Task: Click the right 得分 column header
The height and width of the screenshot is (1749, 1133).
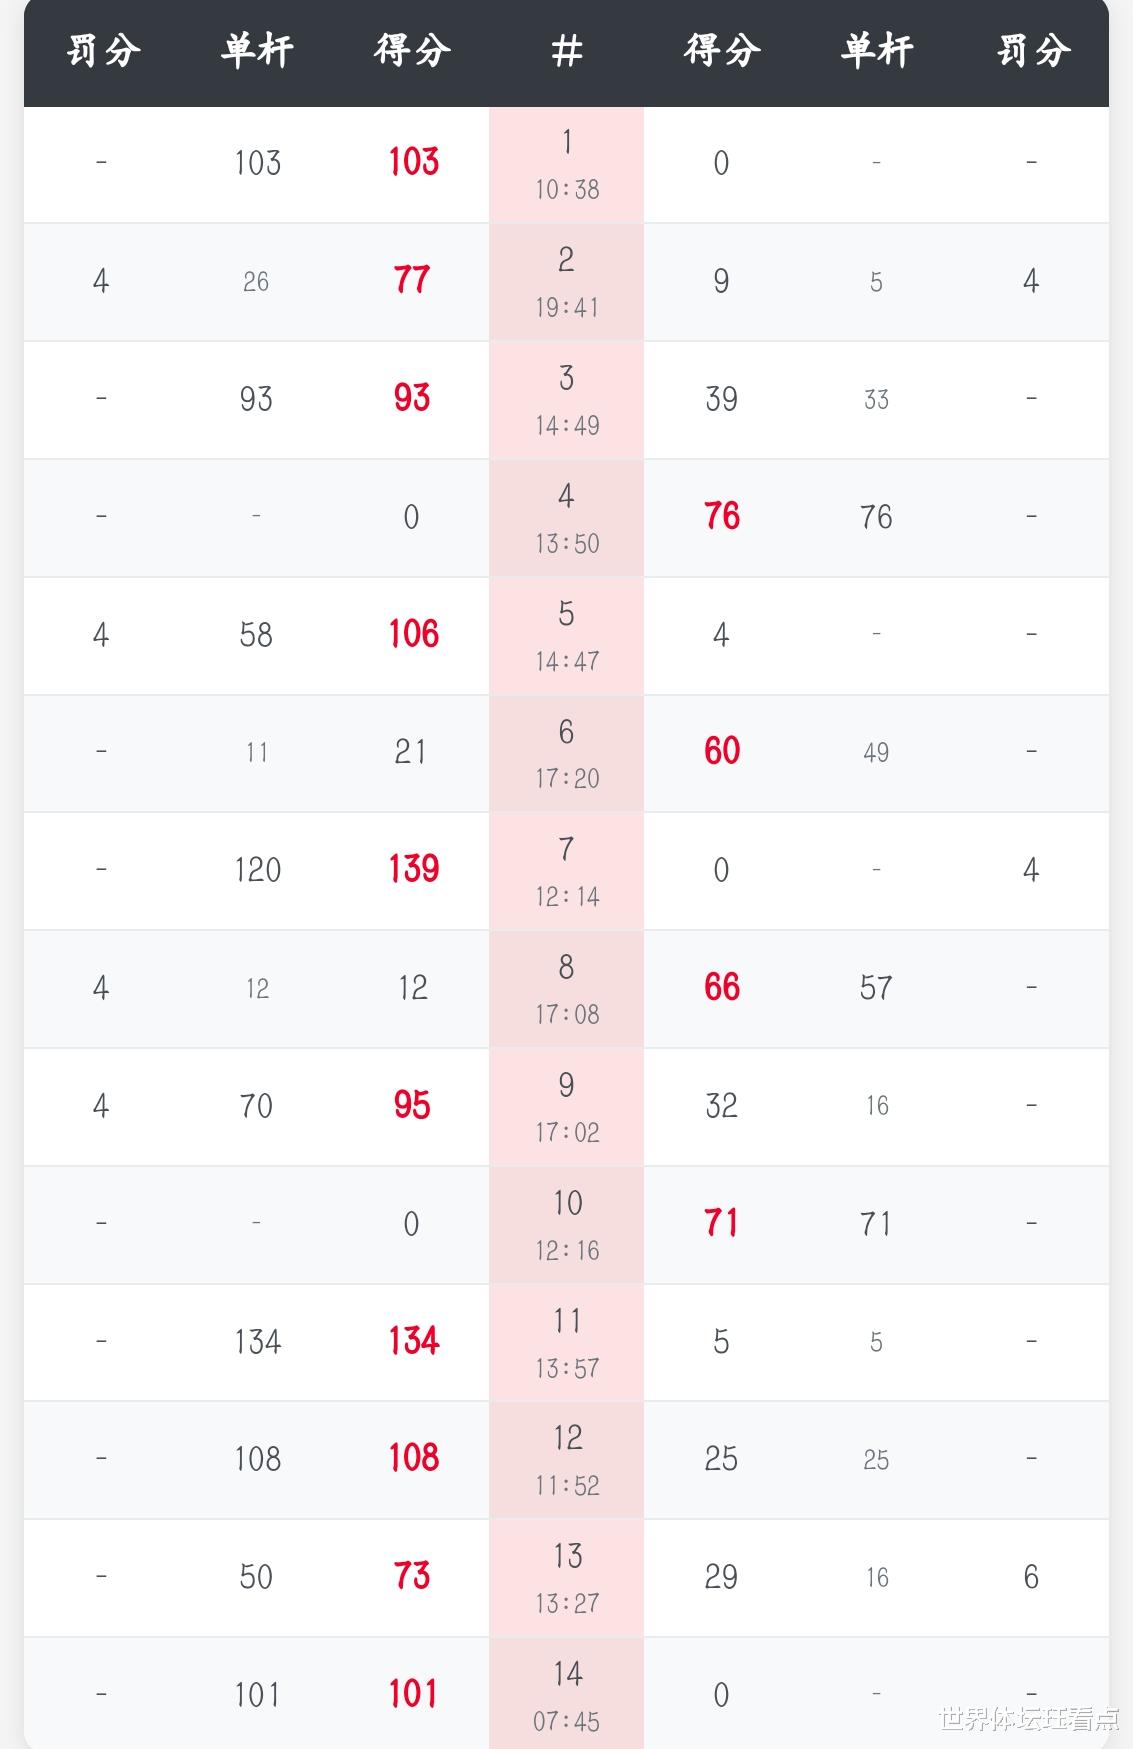Action: pyautogui.click(x=721, y=51)
